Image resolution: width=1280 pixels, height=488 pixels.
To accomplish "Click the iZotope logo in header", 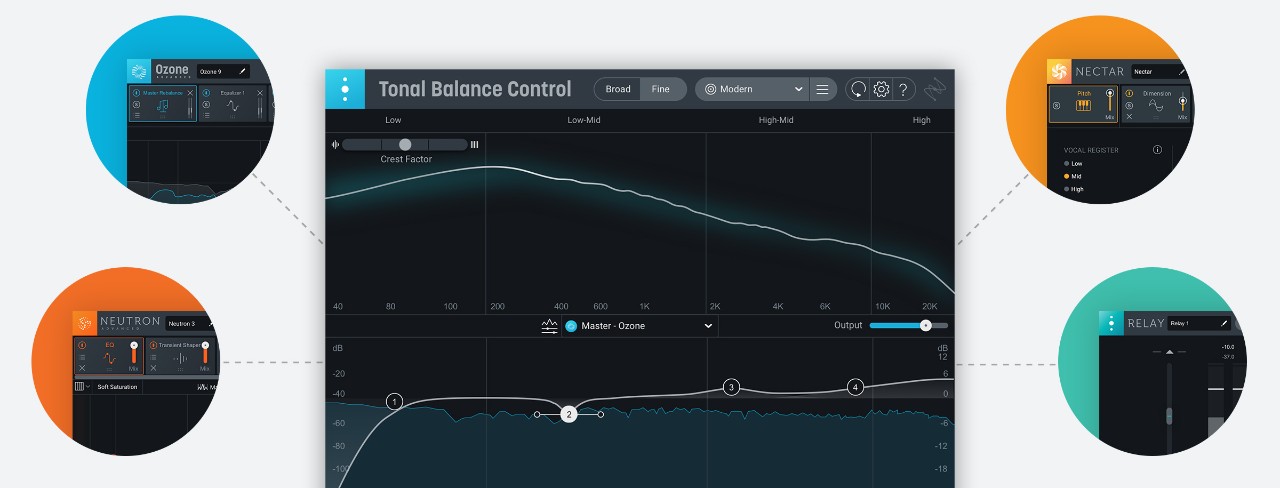I will coord(933,90).
